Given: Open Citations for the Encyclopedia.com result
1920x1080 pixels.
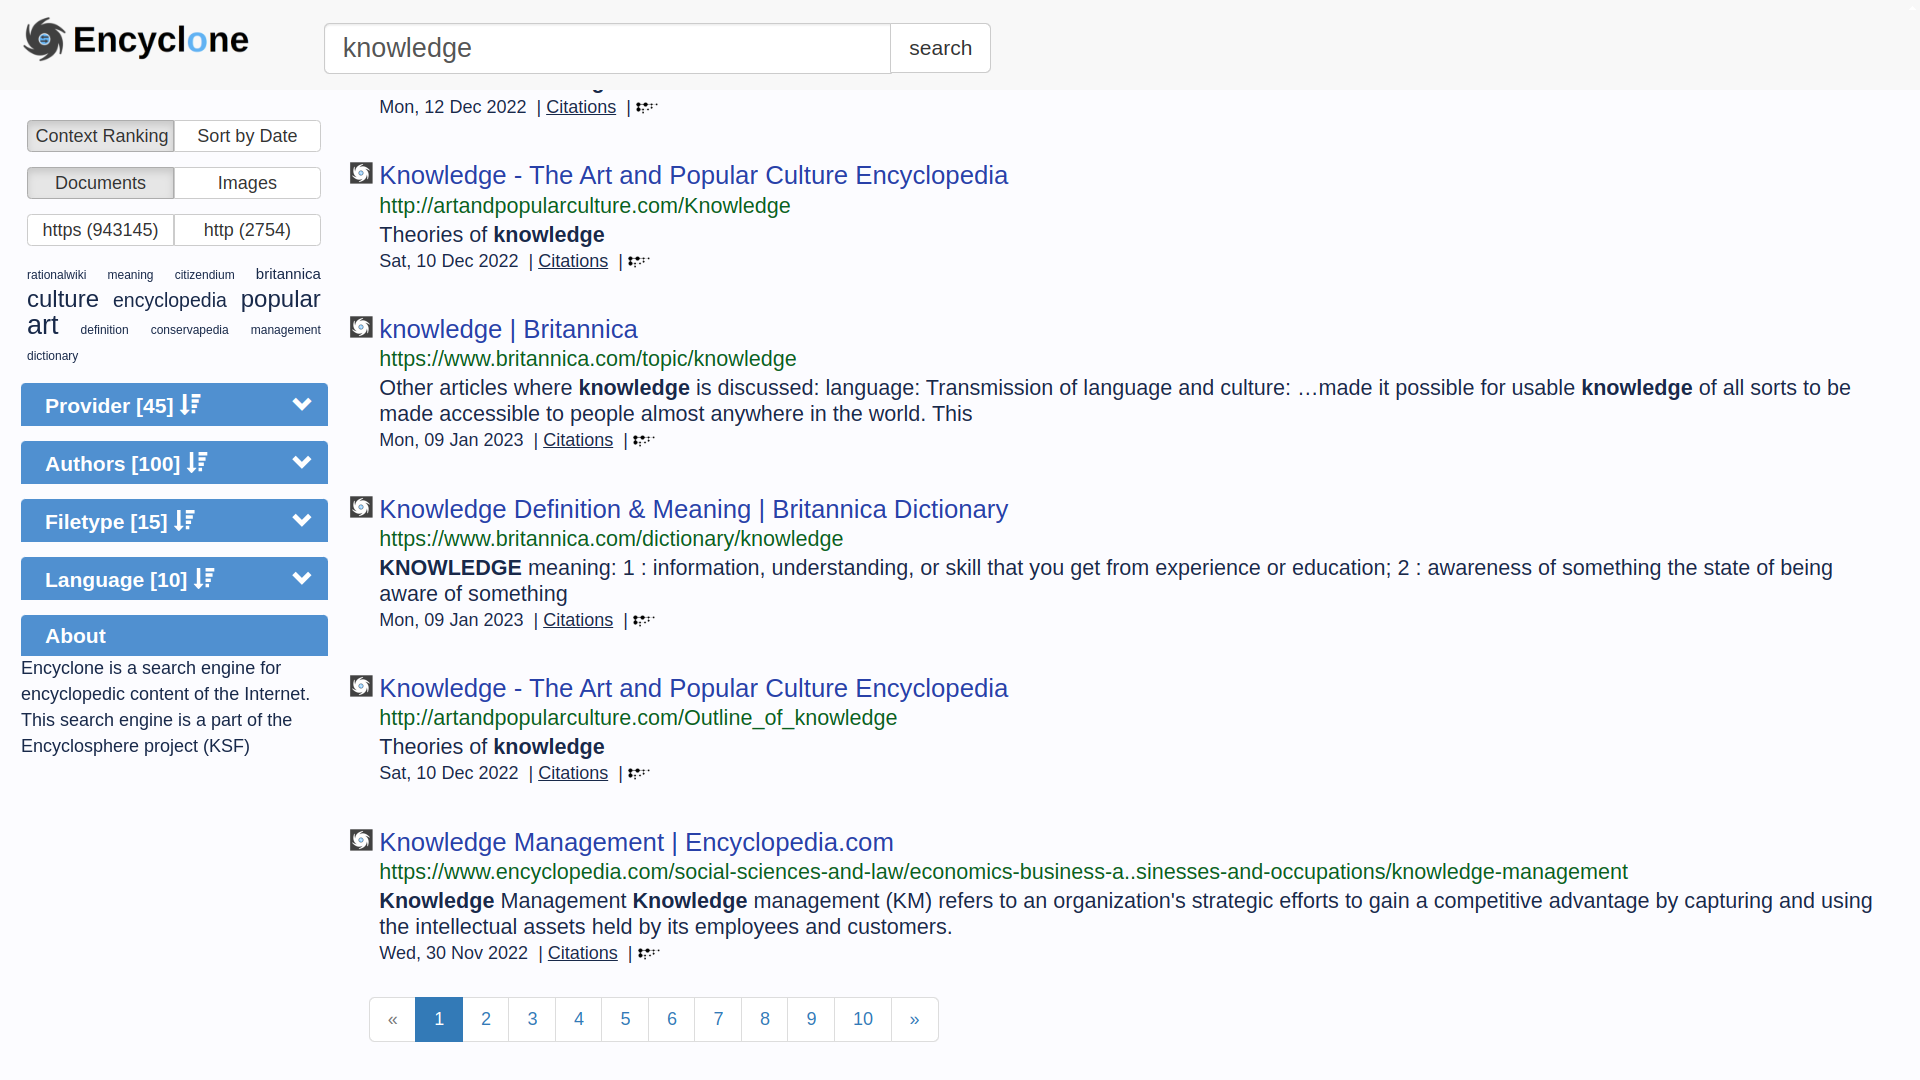Looking at the screenshot, I should click(x=583, y=953).
